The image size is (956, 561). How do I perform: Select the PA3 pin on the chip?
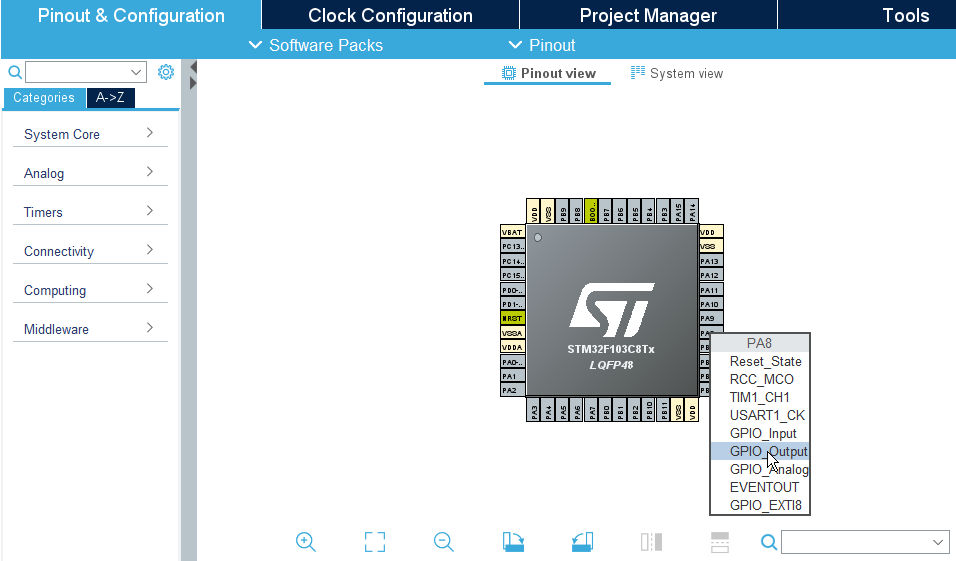pos(534,410)
